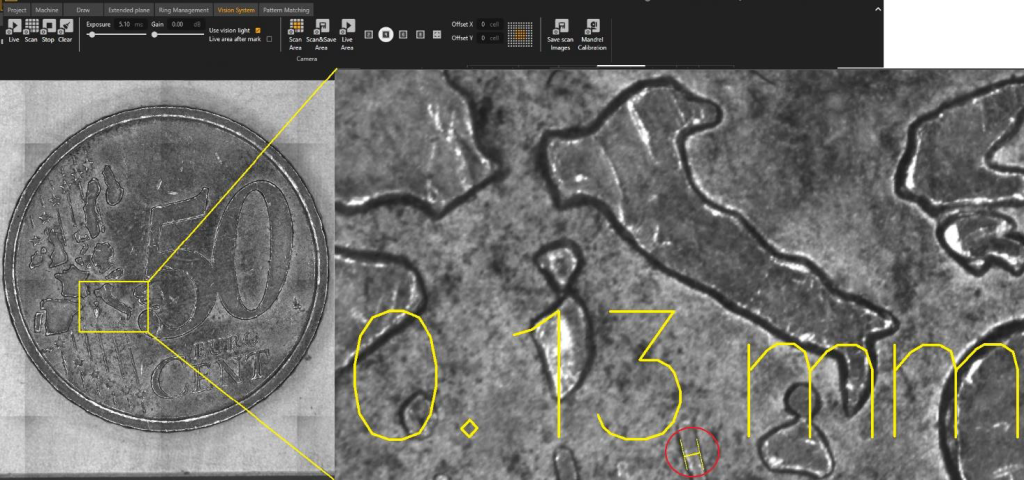Start Live Area view
Screen dimensions: 1024x480
[x=347, y=25]
